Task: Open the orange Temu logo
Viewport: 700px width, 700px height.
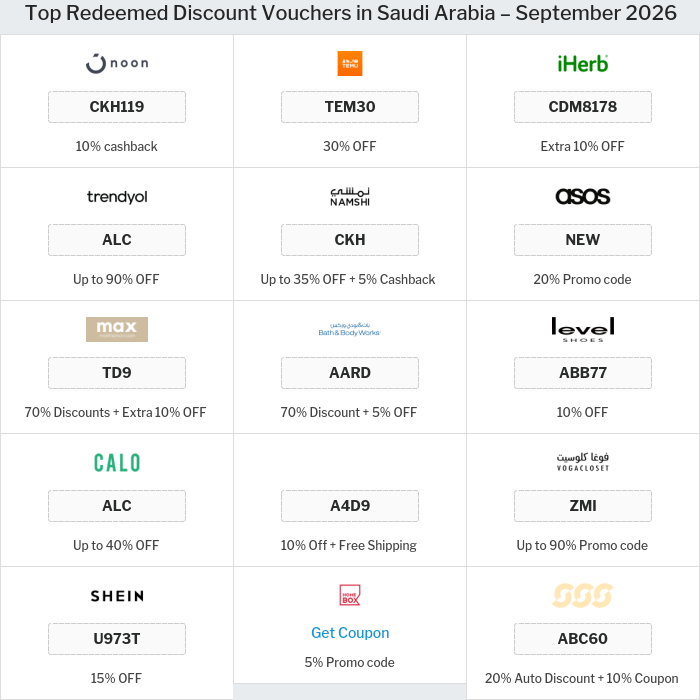Action: point(350,63)
